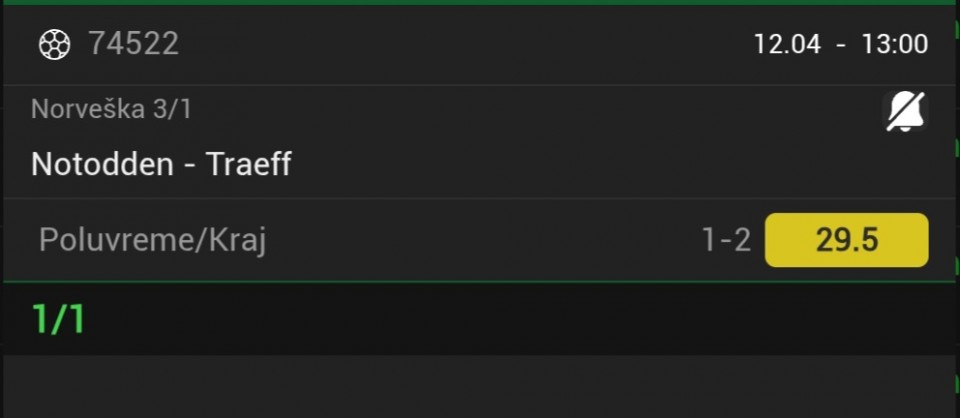Click the green line at the top
Screen dimensions: 960x418
tap(480, 2)
